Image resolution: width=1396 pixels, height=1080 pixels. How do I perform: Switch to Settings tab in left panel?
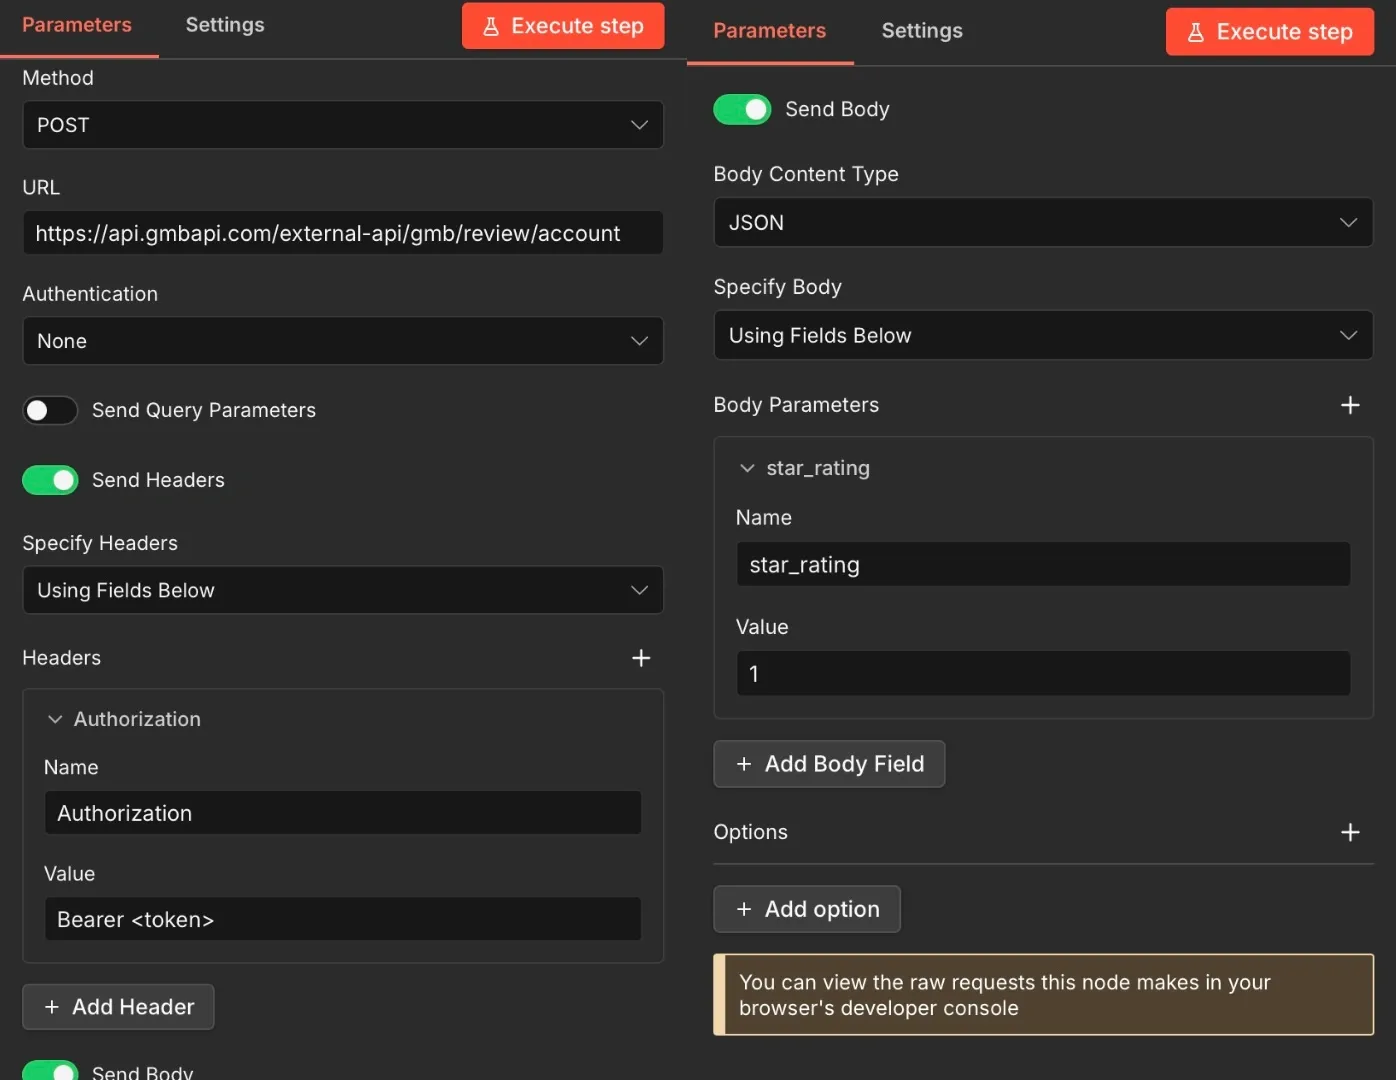click(x=225, y=25)
